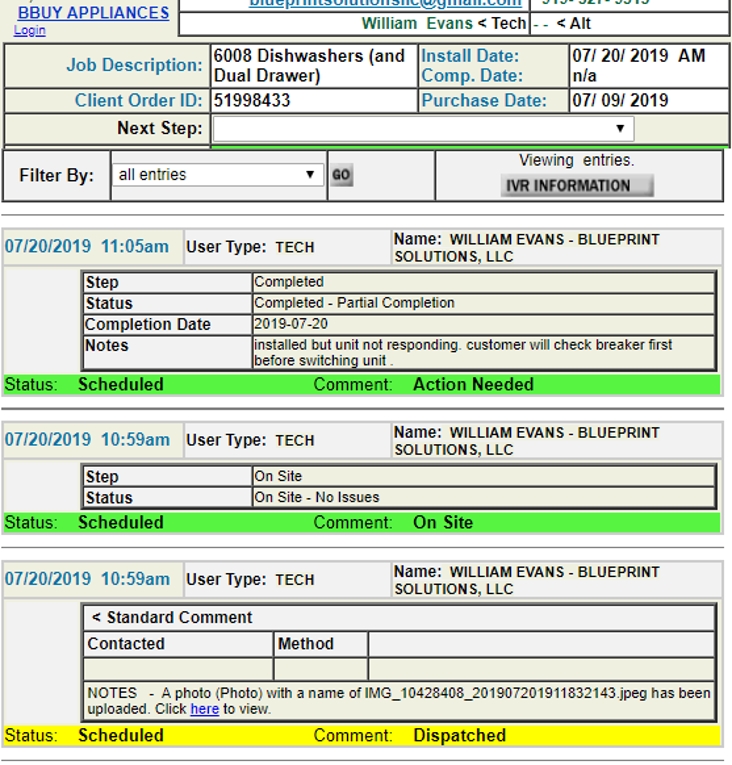Click the 07/20/2019 11:05am entry timestamp

(x=87, y=247)
